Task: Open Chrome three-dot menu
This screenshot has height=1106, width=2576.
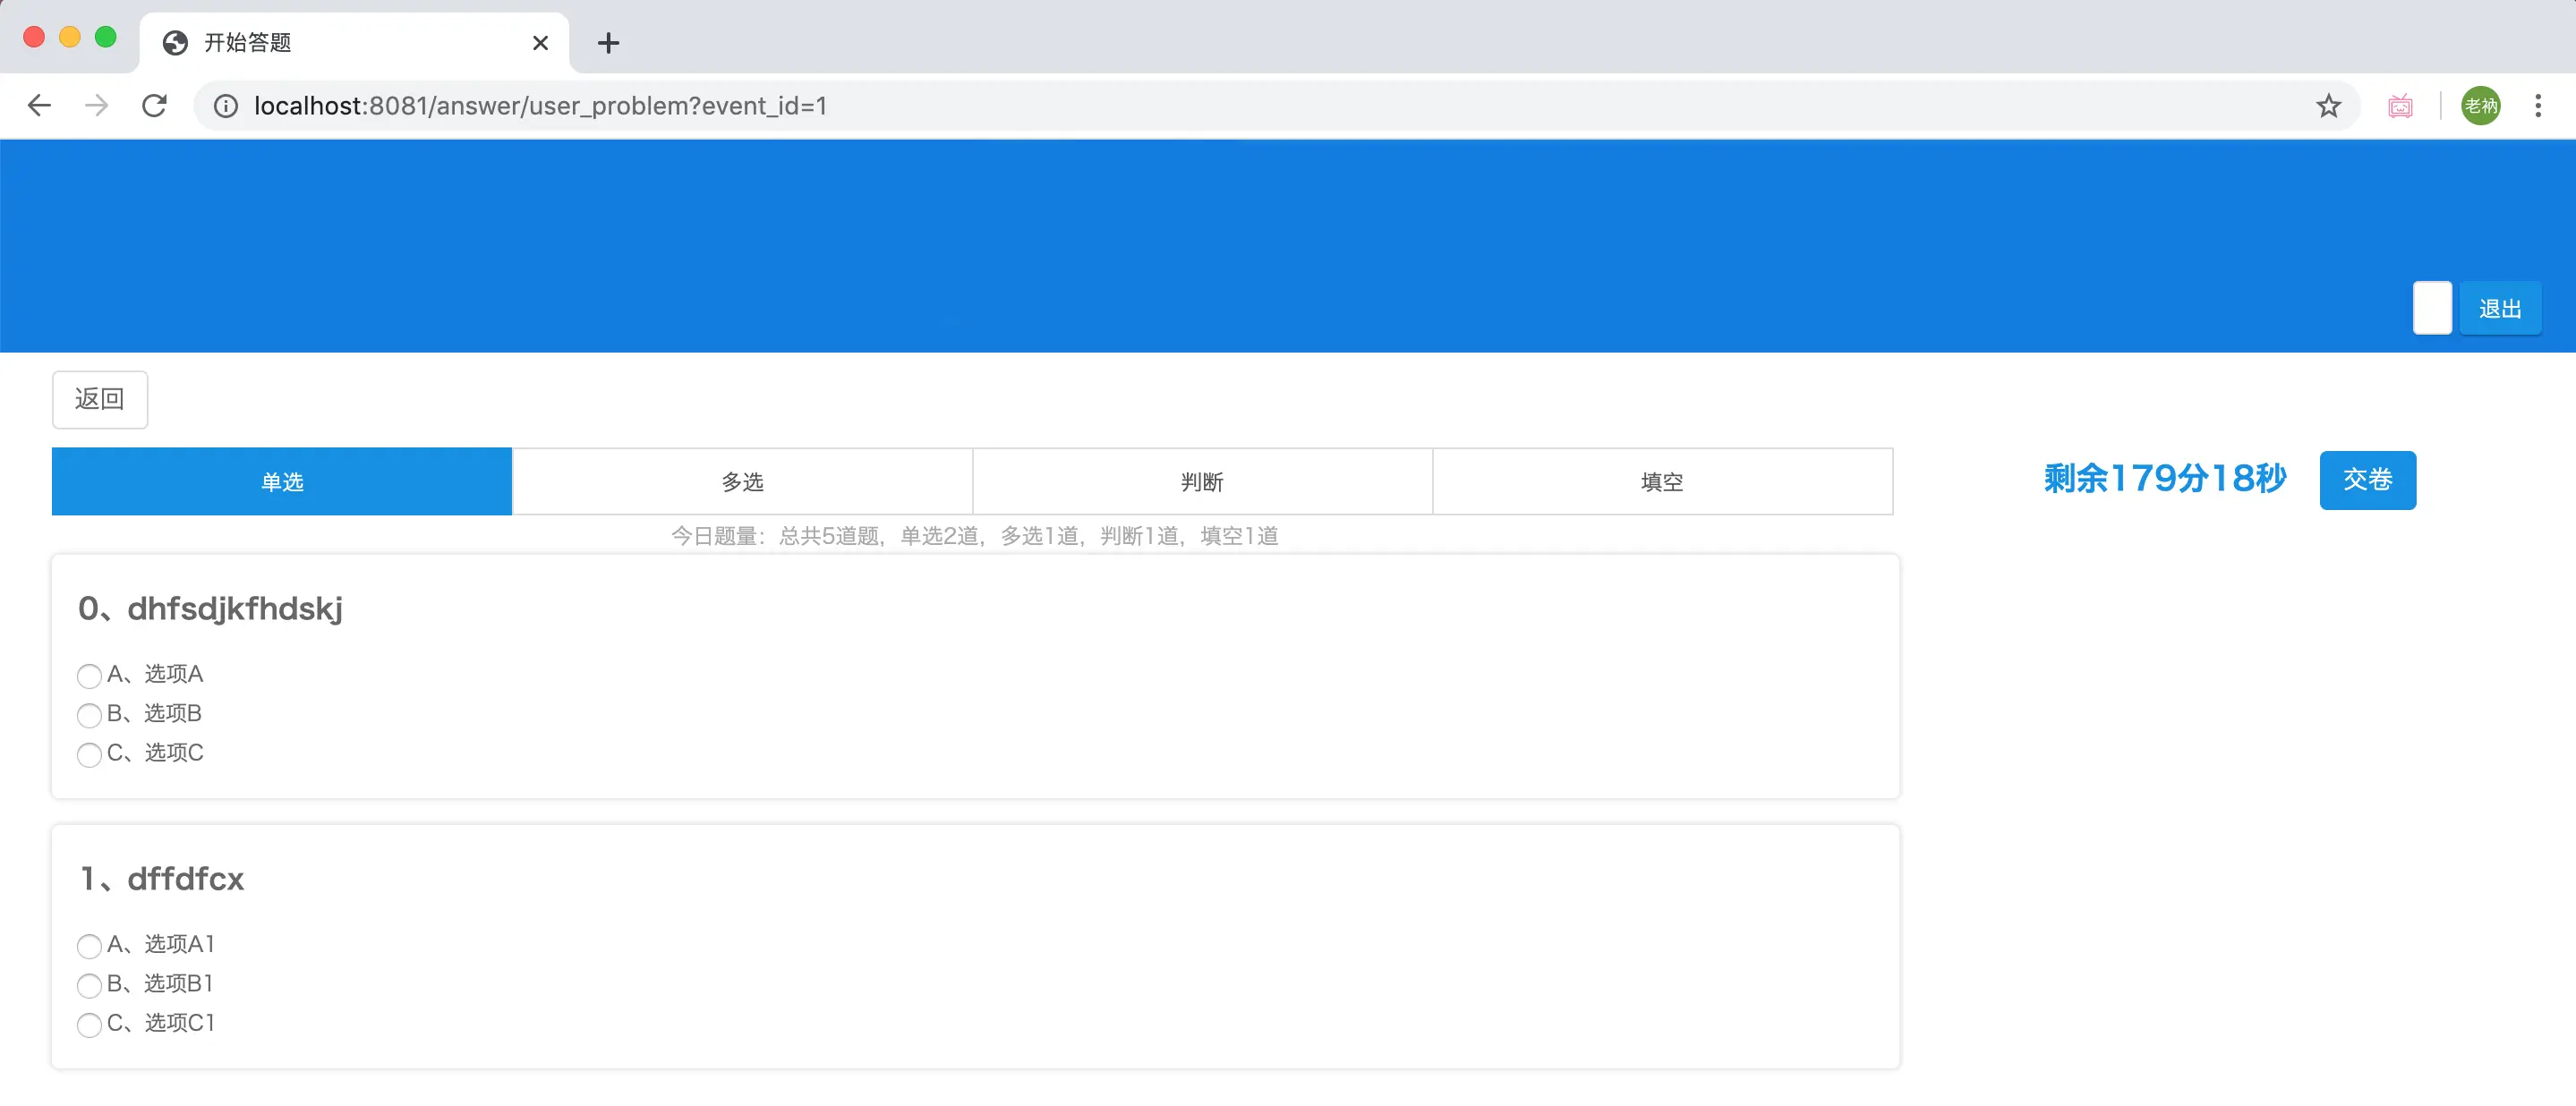Action: (2537, 106)
